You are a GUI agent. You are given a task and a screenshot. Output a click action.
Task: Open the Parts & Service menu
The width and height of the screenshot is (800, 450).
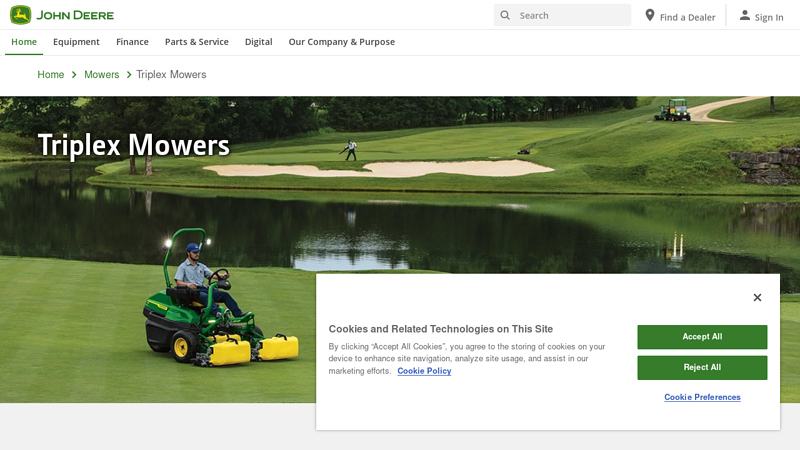pos(196,42)
